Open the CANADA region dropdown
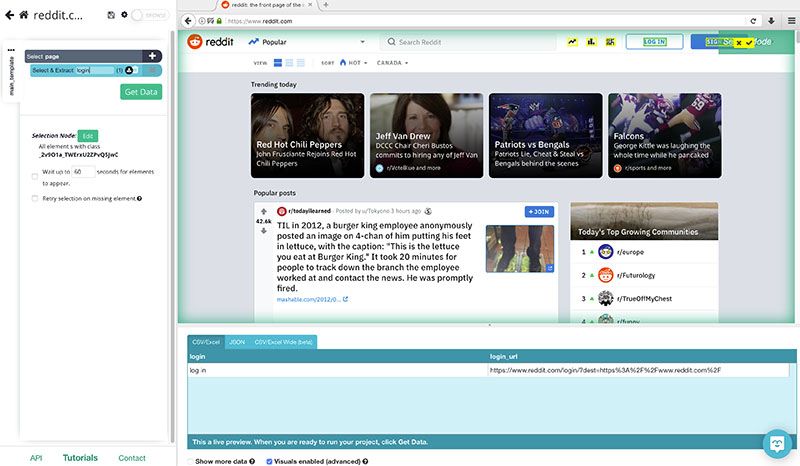This screenshot has height=466, width=800. [392, 63]
